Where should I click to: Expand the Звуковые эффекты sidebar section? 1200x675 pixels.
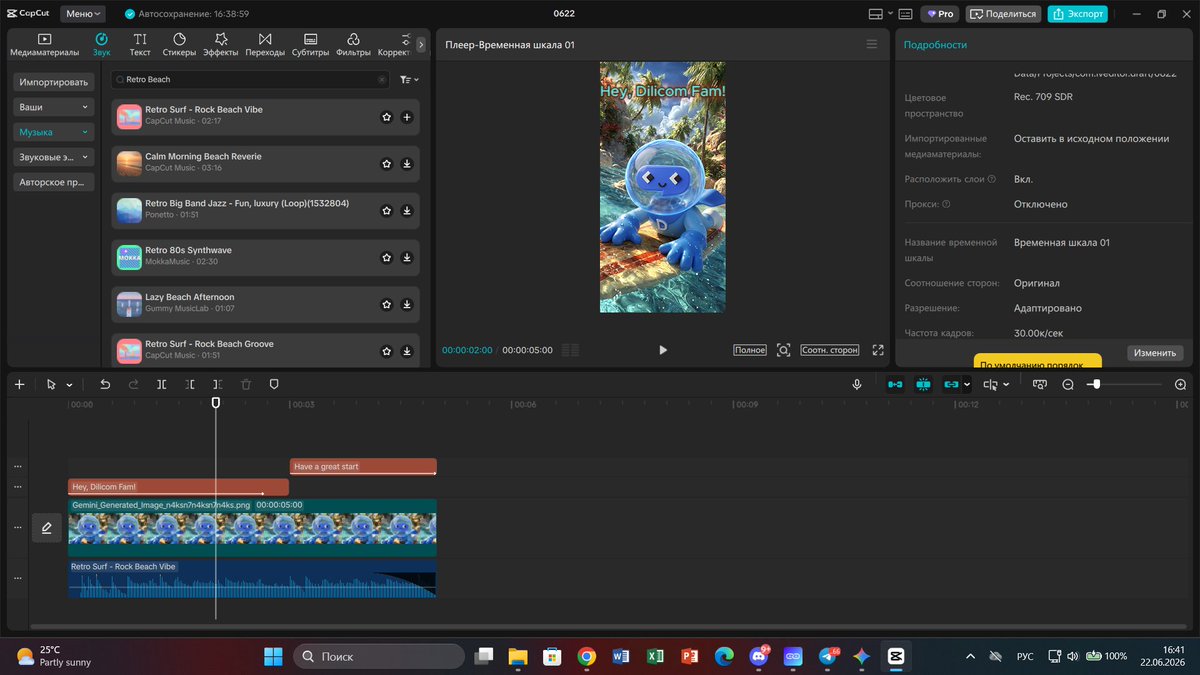pyautogui.click(x=54, y=157)
